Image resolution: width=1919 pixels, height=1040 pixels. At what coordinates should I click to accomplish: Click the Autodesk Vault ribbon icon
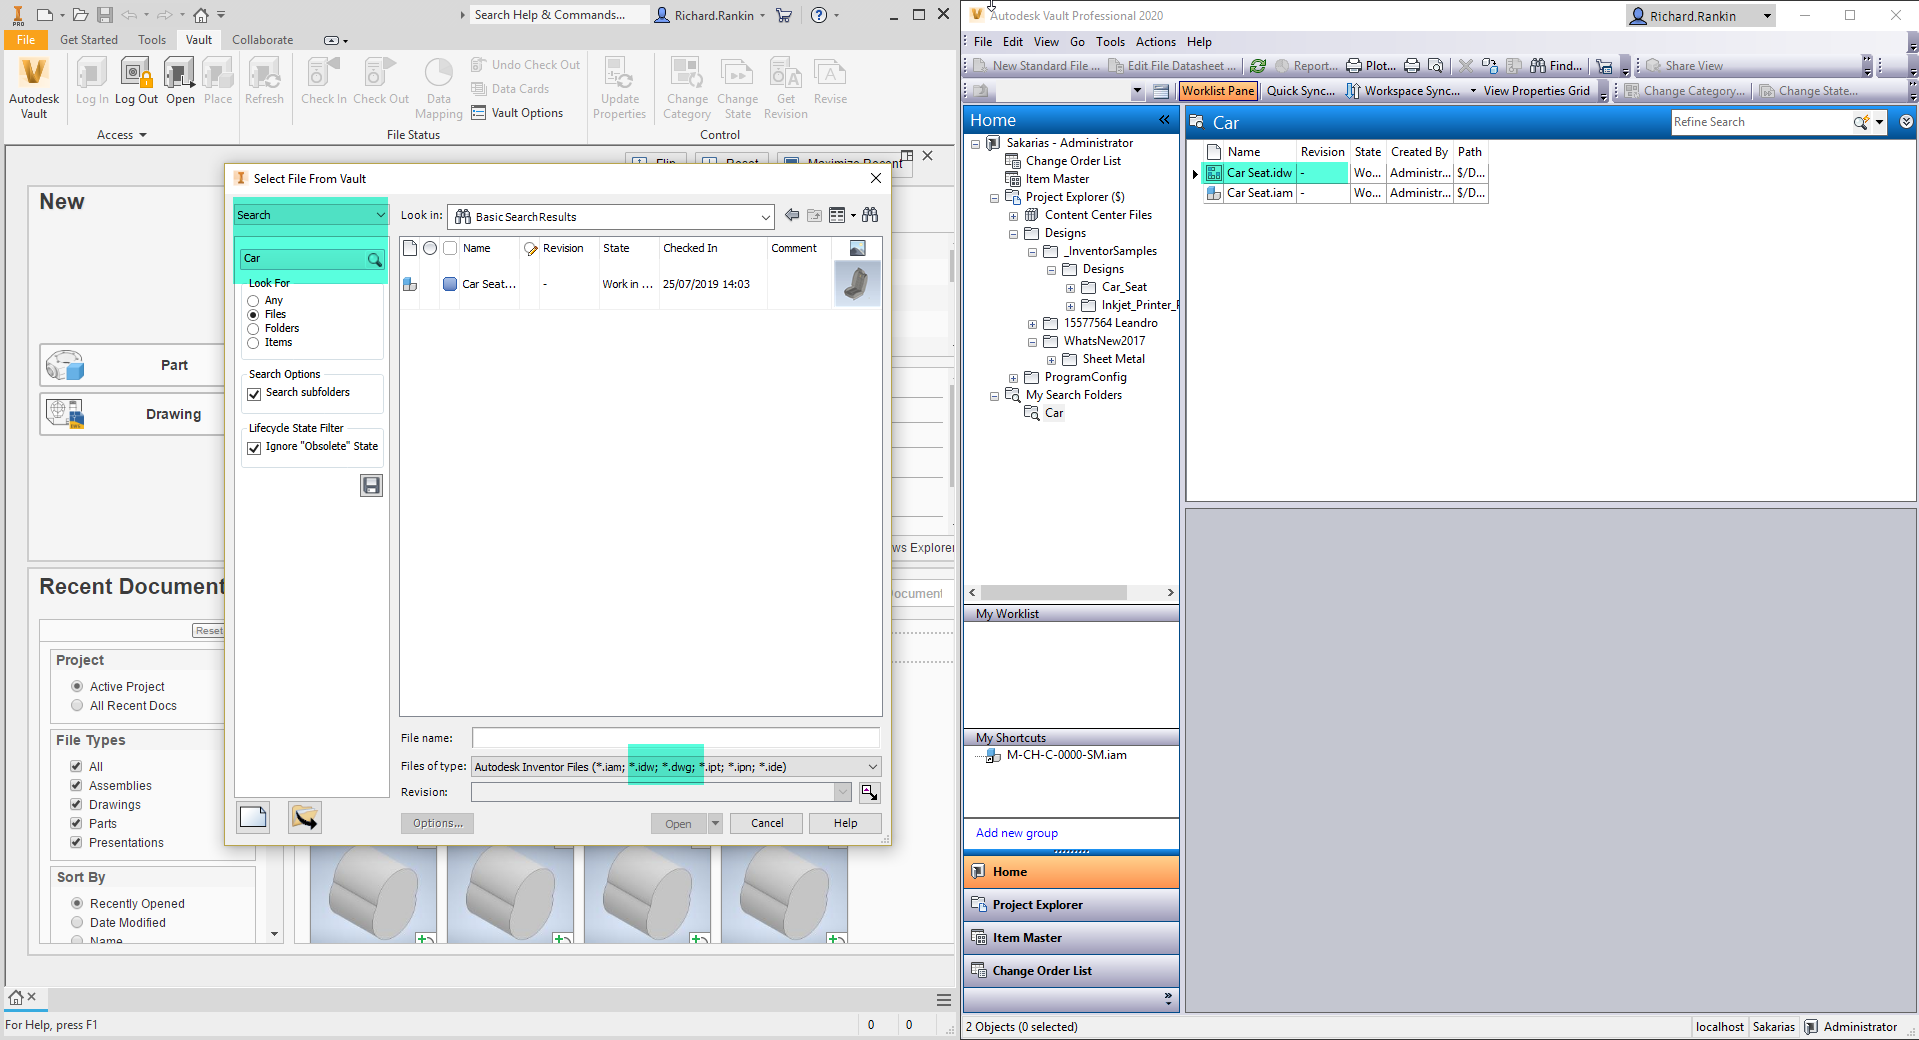coord(34,87)
